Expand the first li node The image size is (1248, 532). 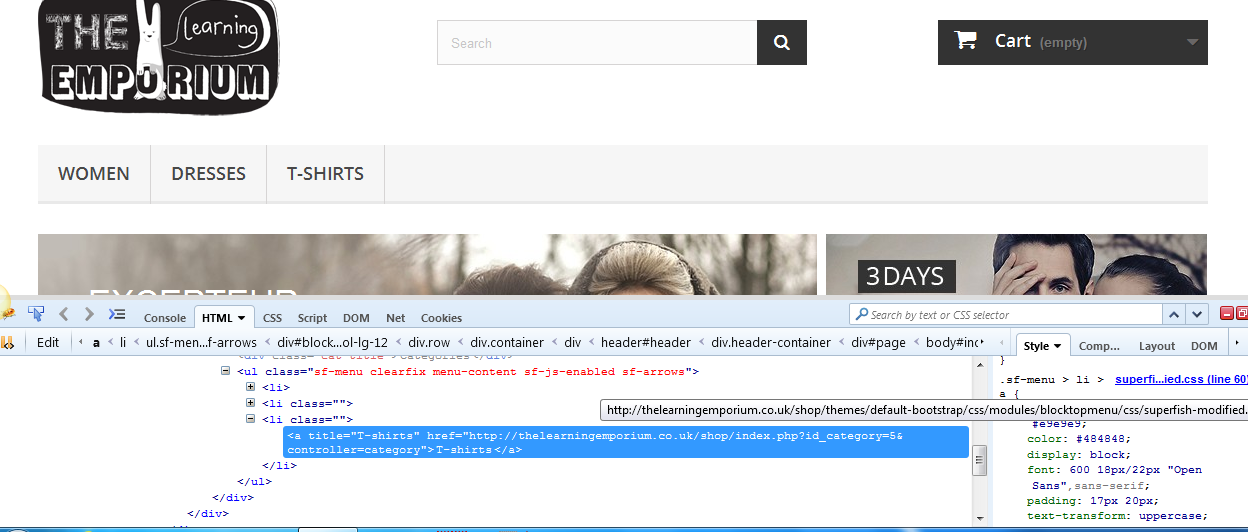250,387
